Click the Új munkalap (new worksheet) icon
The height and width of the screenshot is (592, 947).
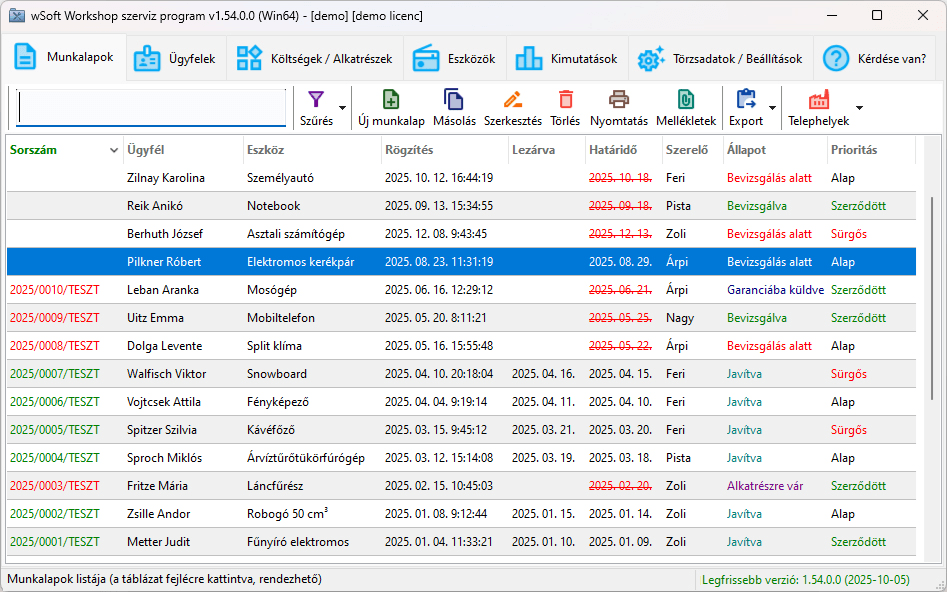391,100
